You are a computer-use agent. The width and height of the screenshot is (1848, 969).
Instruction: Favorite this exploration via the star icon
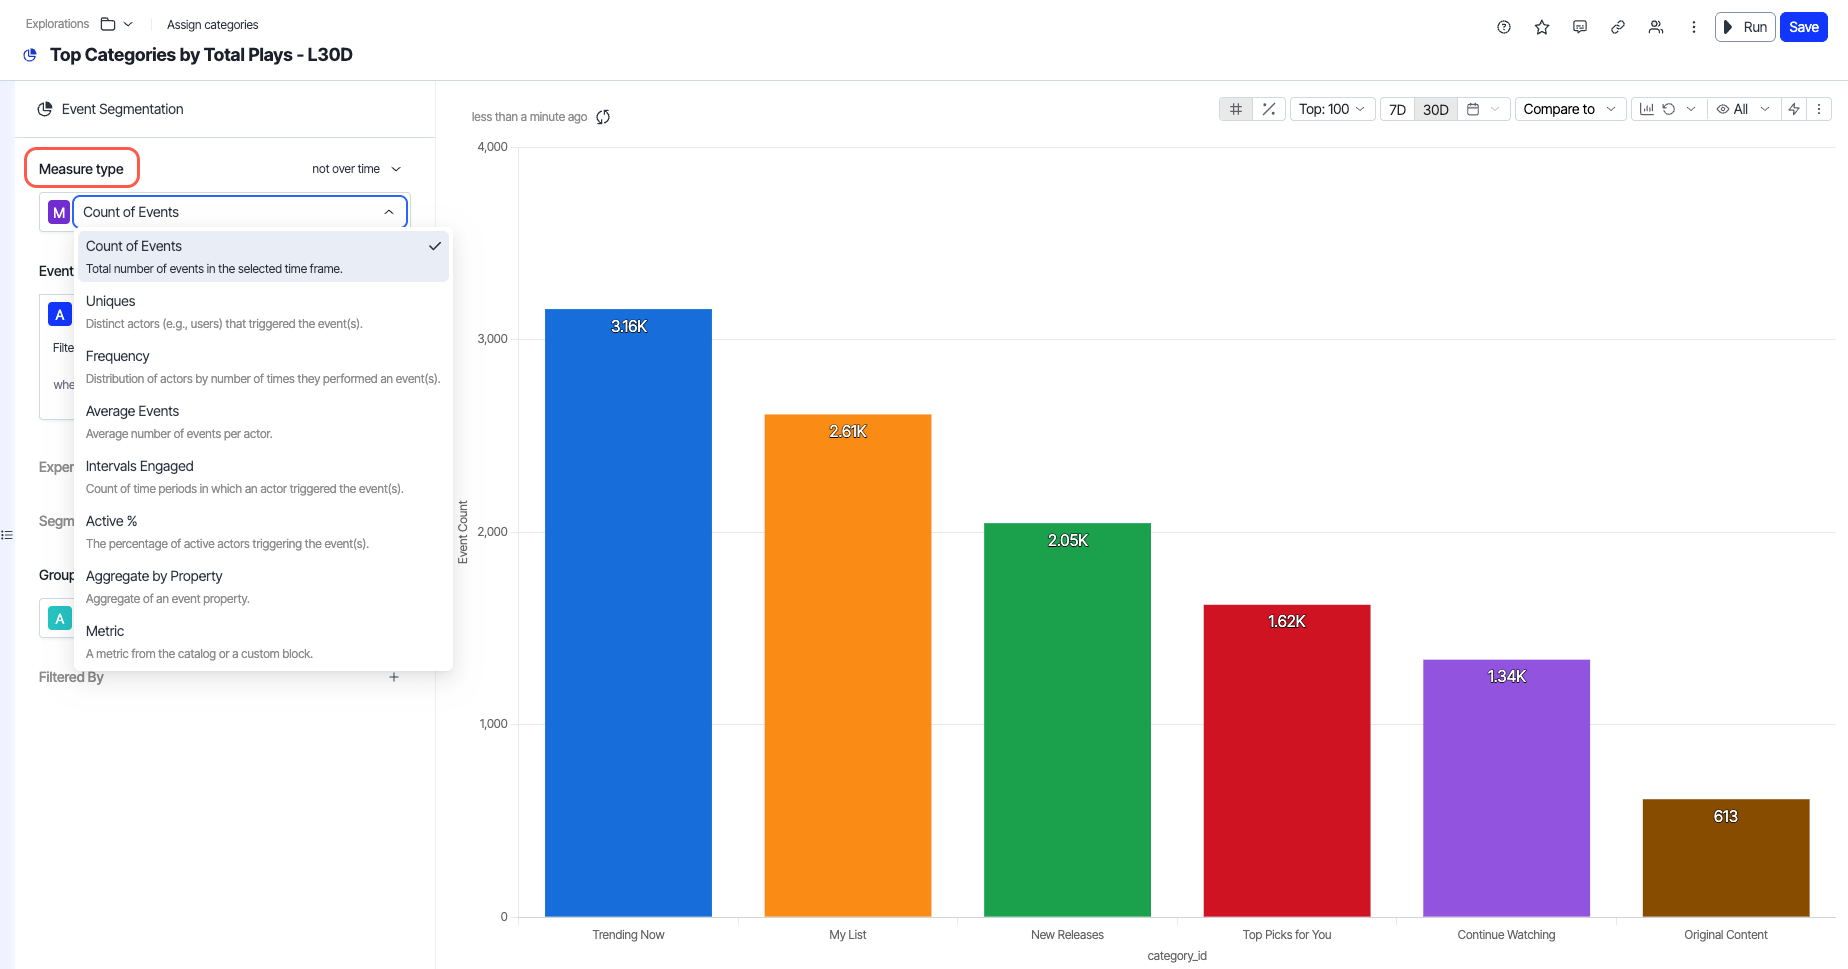coord(1541,27)
